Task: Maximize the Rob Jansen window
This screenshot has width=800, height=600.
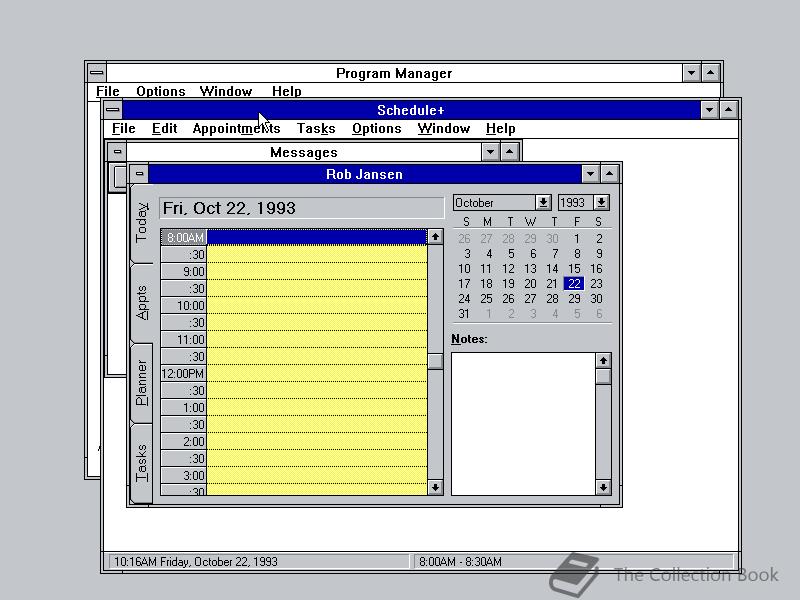Action: [x=610, y=174]
